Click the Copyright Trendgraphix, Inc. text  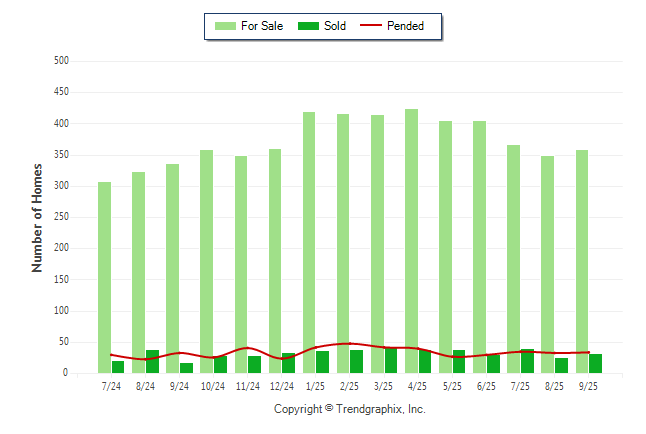349,410
